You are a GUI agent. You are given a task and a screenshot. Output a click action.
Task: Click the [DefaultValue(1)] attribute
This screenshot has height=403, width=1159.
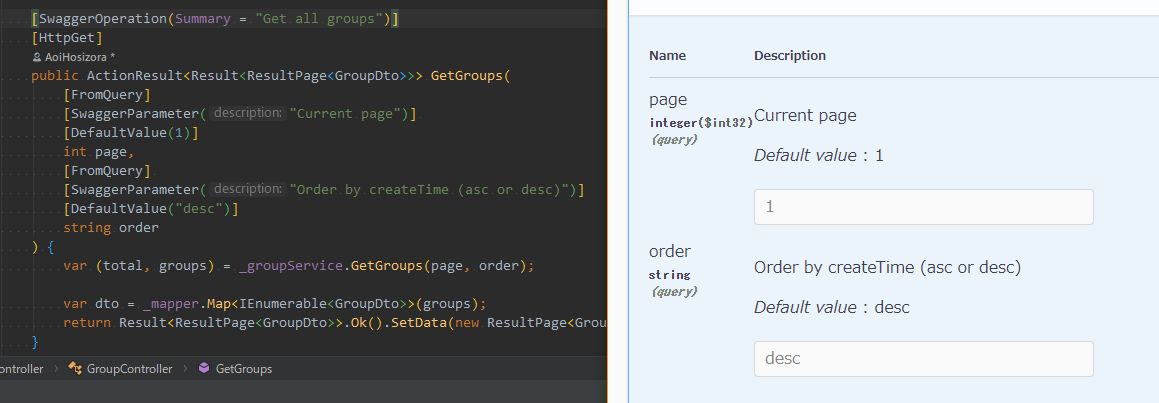coord(131,133)
